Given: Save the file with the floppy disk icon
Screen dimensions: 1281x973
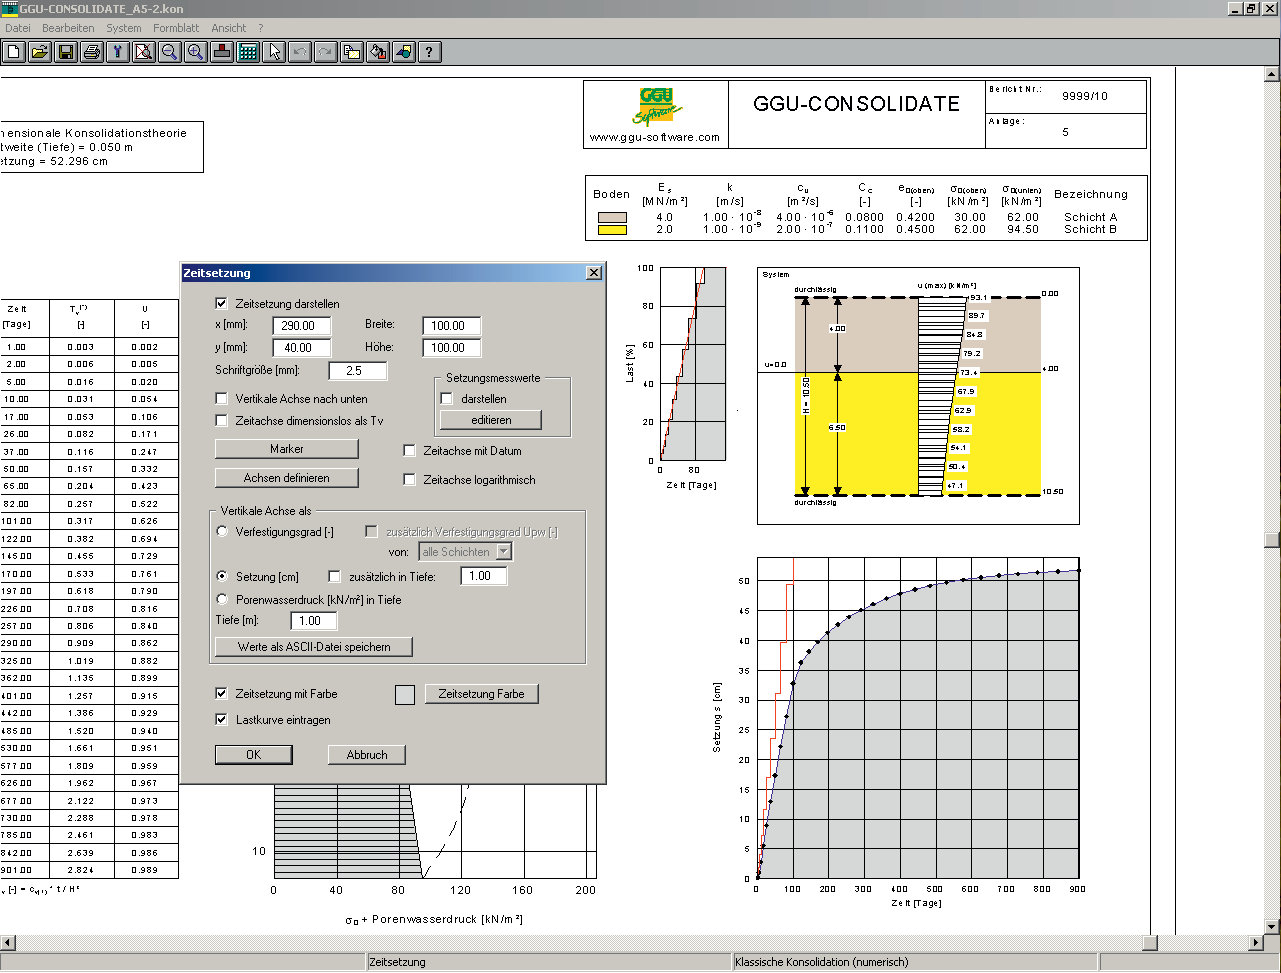Looking at the screenshot, I should pos(65,52).
